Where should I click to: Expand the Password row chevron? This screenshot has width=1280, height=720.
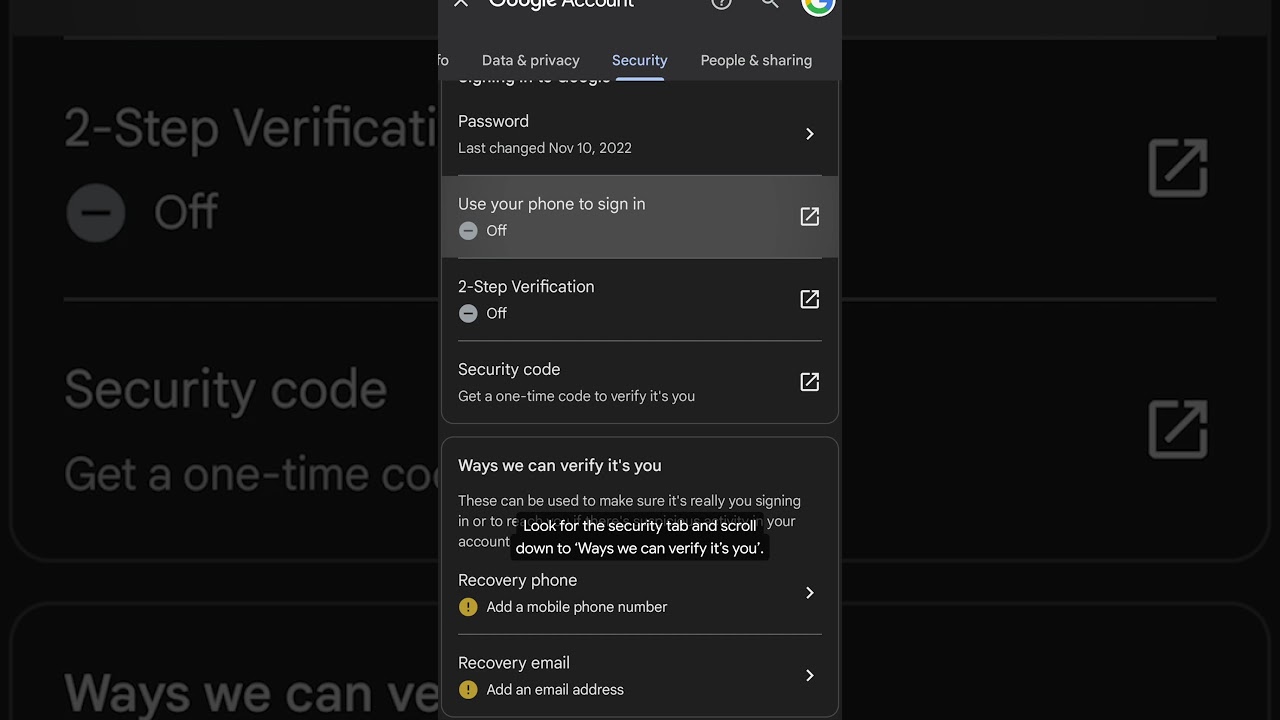(x=809, y=134)
